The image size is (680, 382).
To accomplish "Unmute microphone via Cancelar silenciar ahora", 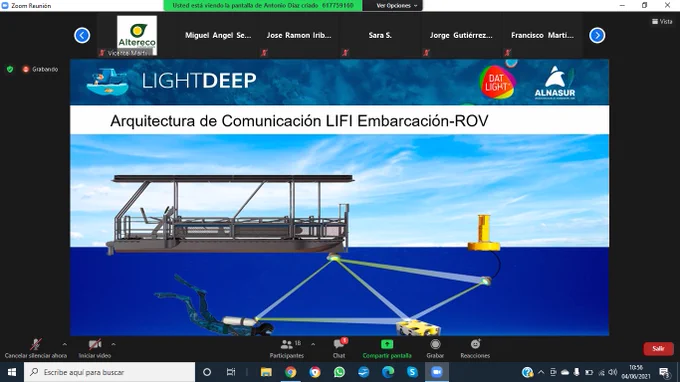I will 36,349.
